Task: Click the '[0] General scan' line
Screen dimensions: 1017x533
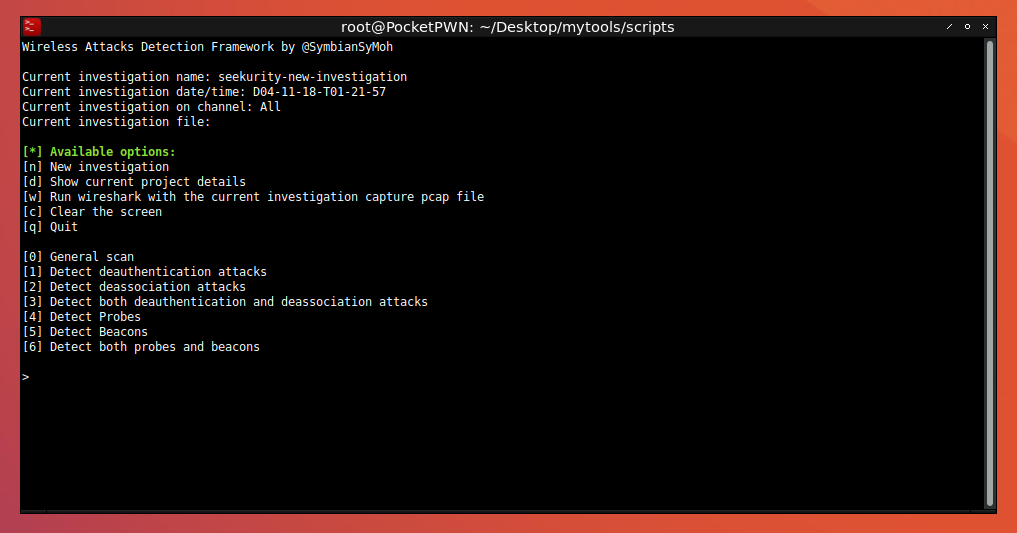Action: pos(78,257)
